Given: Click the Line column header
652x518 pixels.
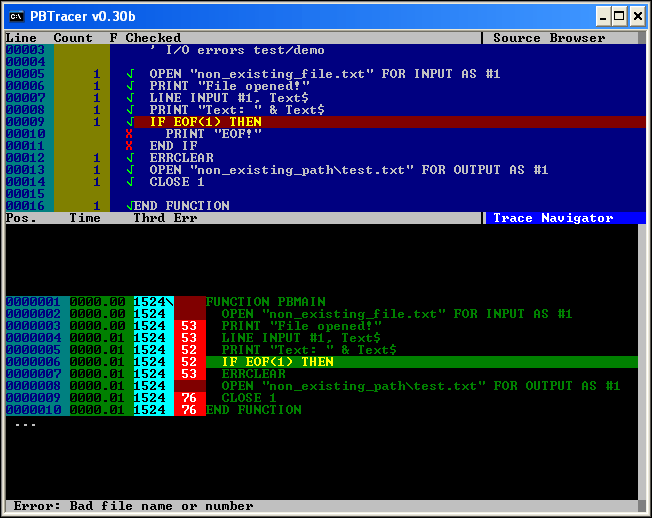Looking at the screenshot, I should tap(21, 38).
